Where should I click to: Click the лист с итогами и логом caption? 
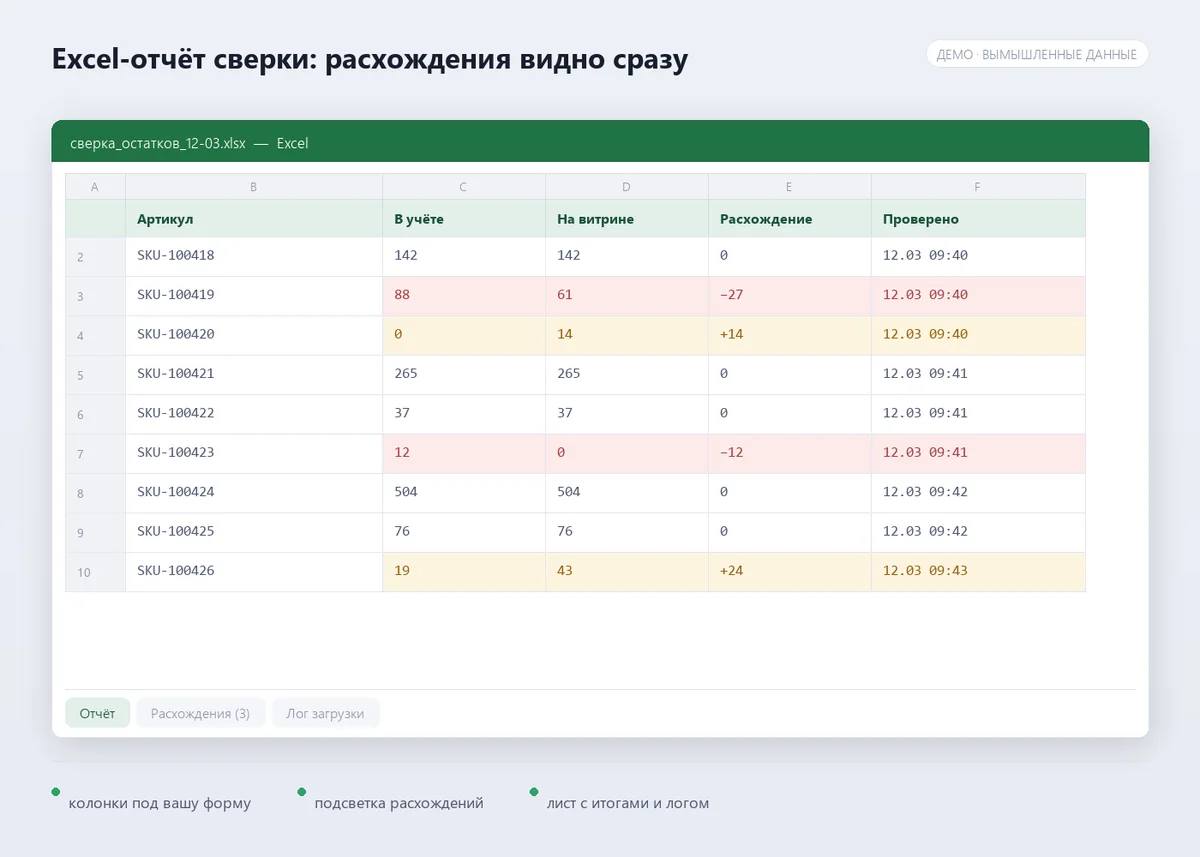628,803
